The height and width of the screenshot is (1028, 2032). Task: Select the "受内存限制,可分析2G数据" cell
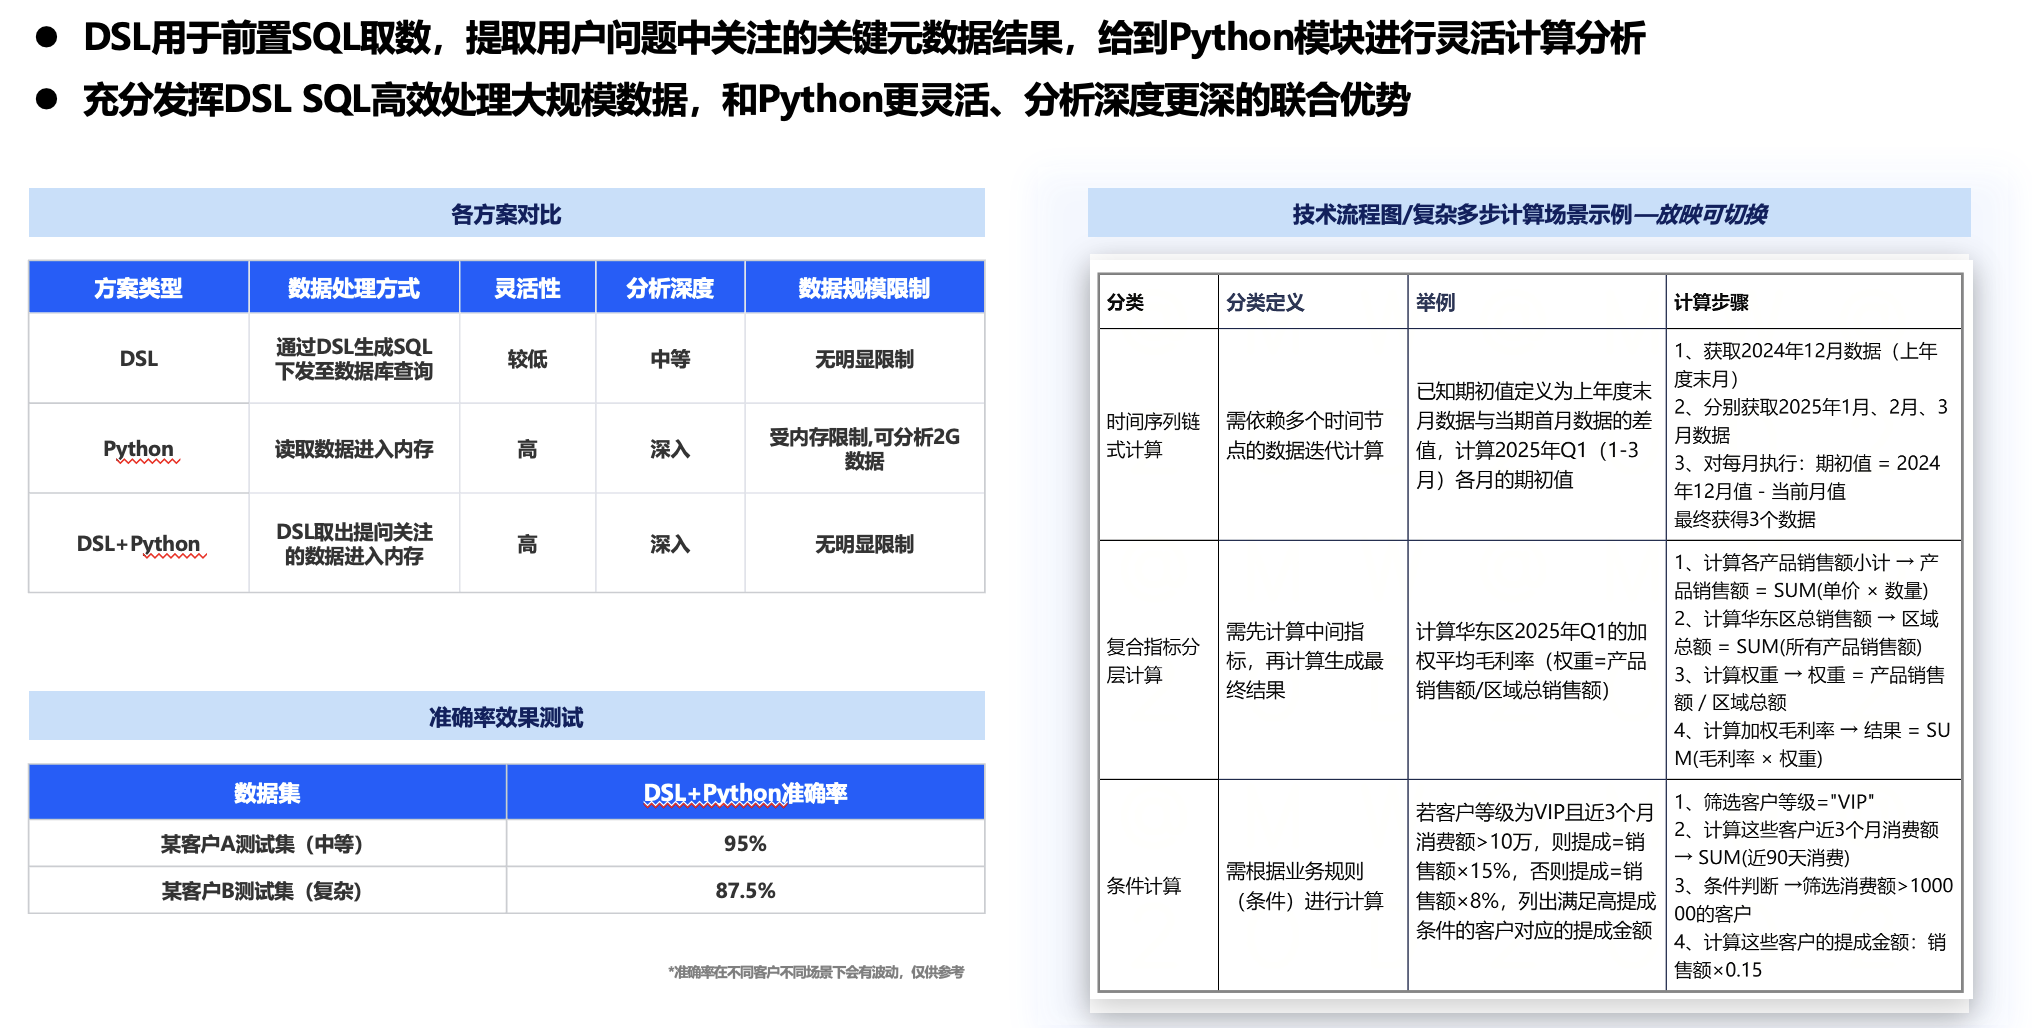[864, 448]
